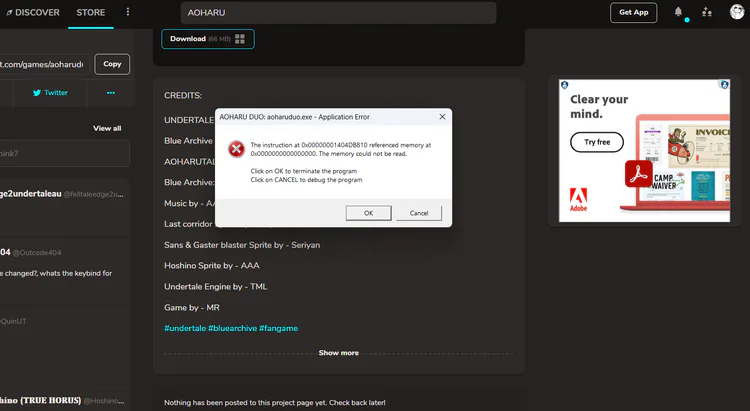Copy the game URL

click(x=112, y=64)
